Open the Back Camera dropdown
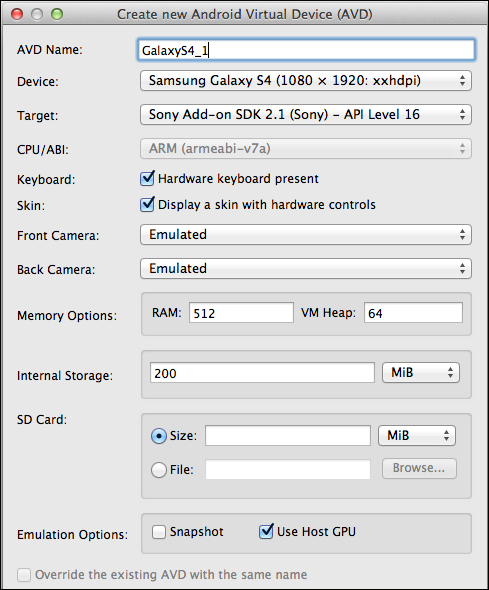The image size is (489, 590). pos(306,268)
